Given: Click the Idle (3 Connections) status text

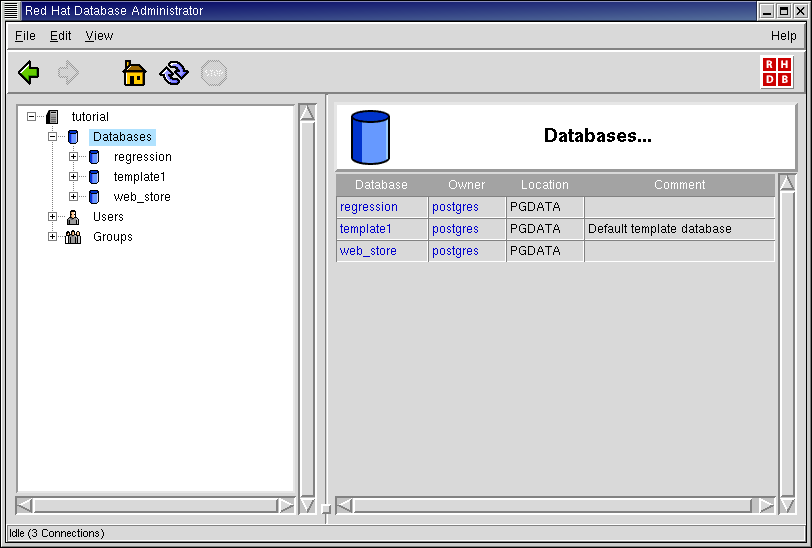Looking at the screenshot, I should click(57, 533).
